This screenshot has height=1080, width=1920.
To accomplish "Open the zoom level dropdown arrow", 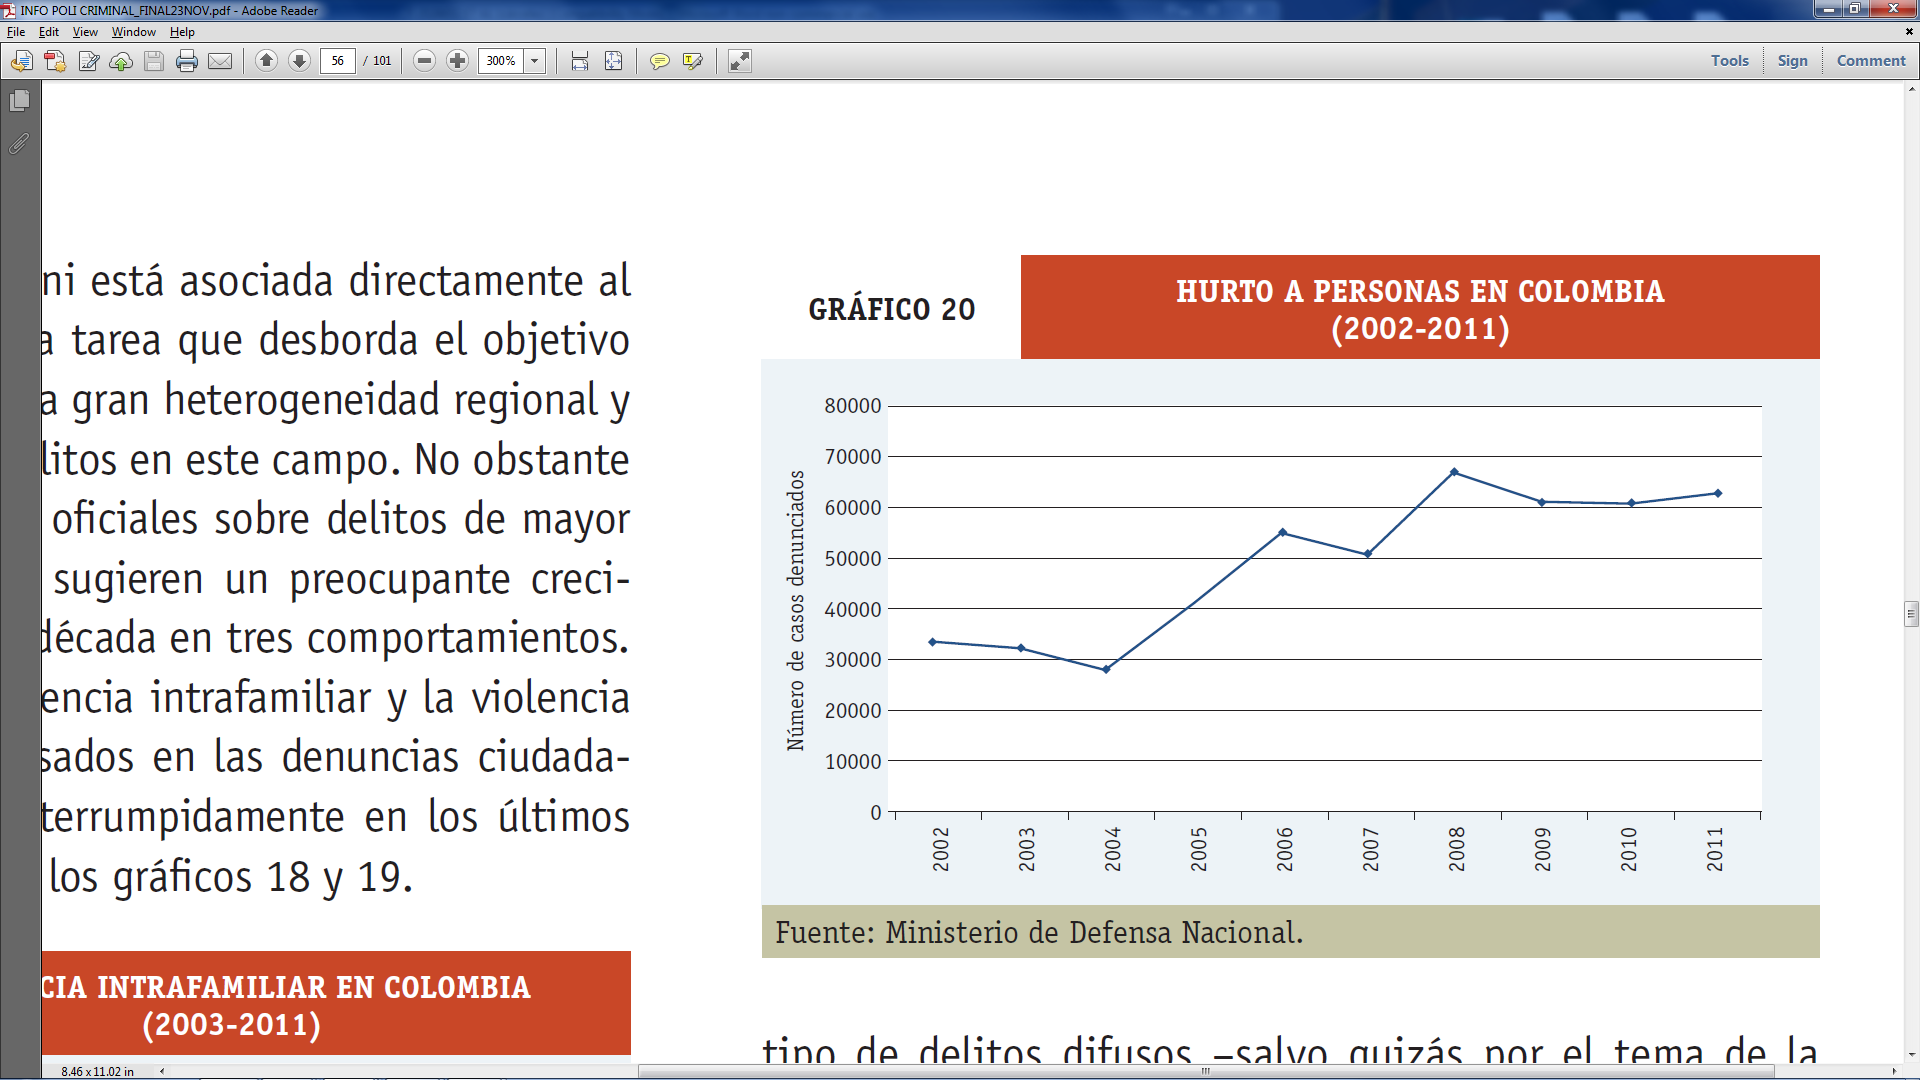I will (535, 61).
